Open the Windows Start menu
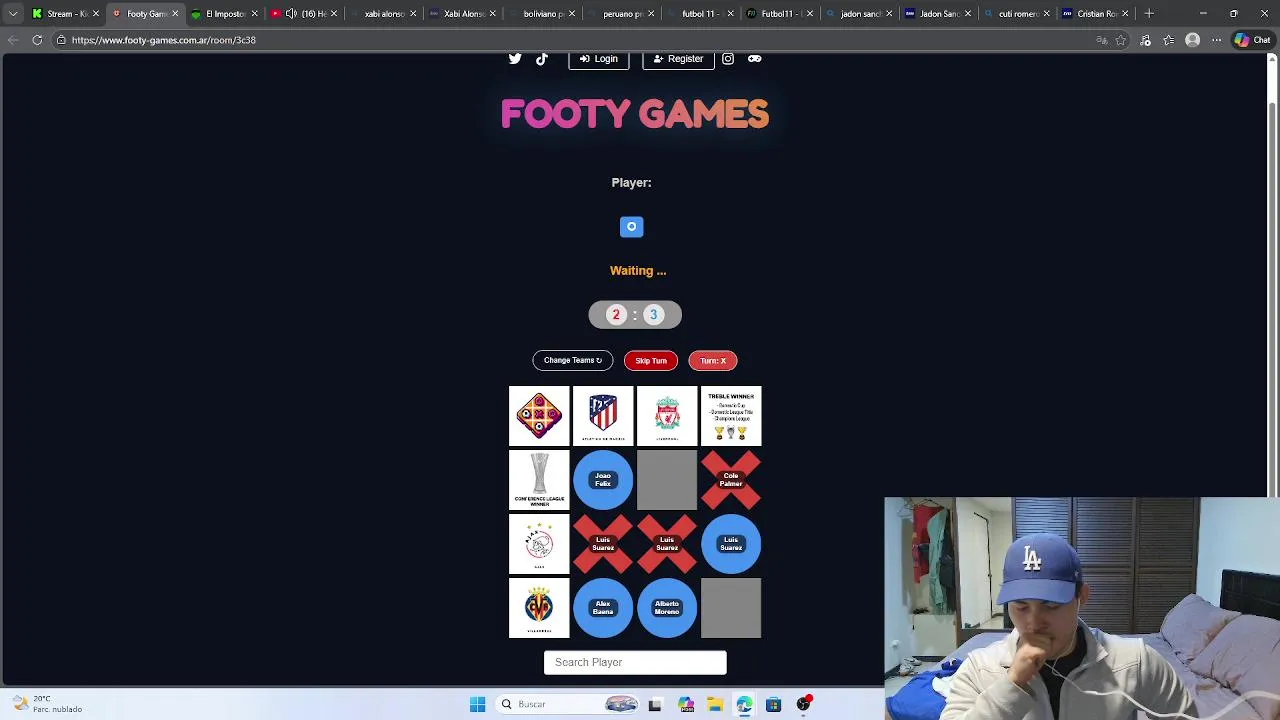1280x720 pixels. 477,704
